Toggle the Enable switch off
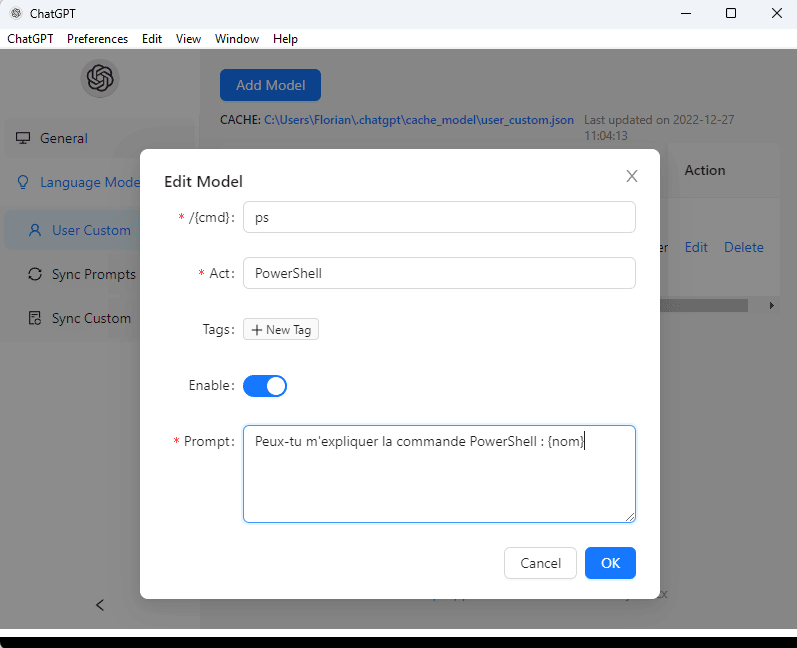The width and height of the screenshot is (797, 648). (x=265, y=386)
